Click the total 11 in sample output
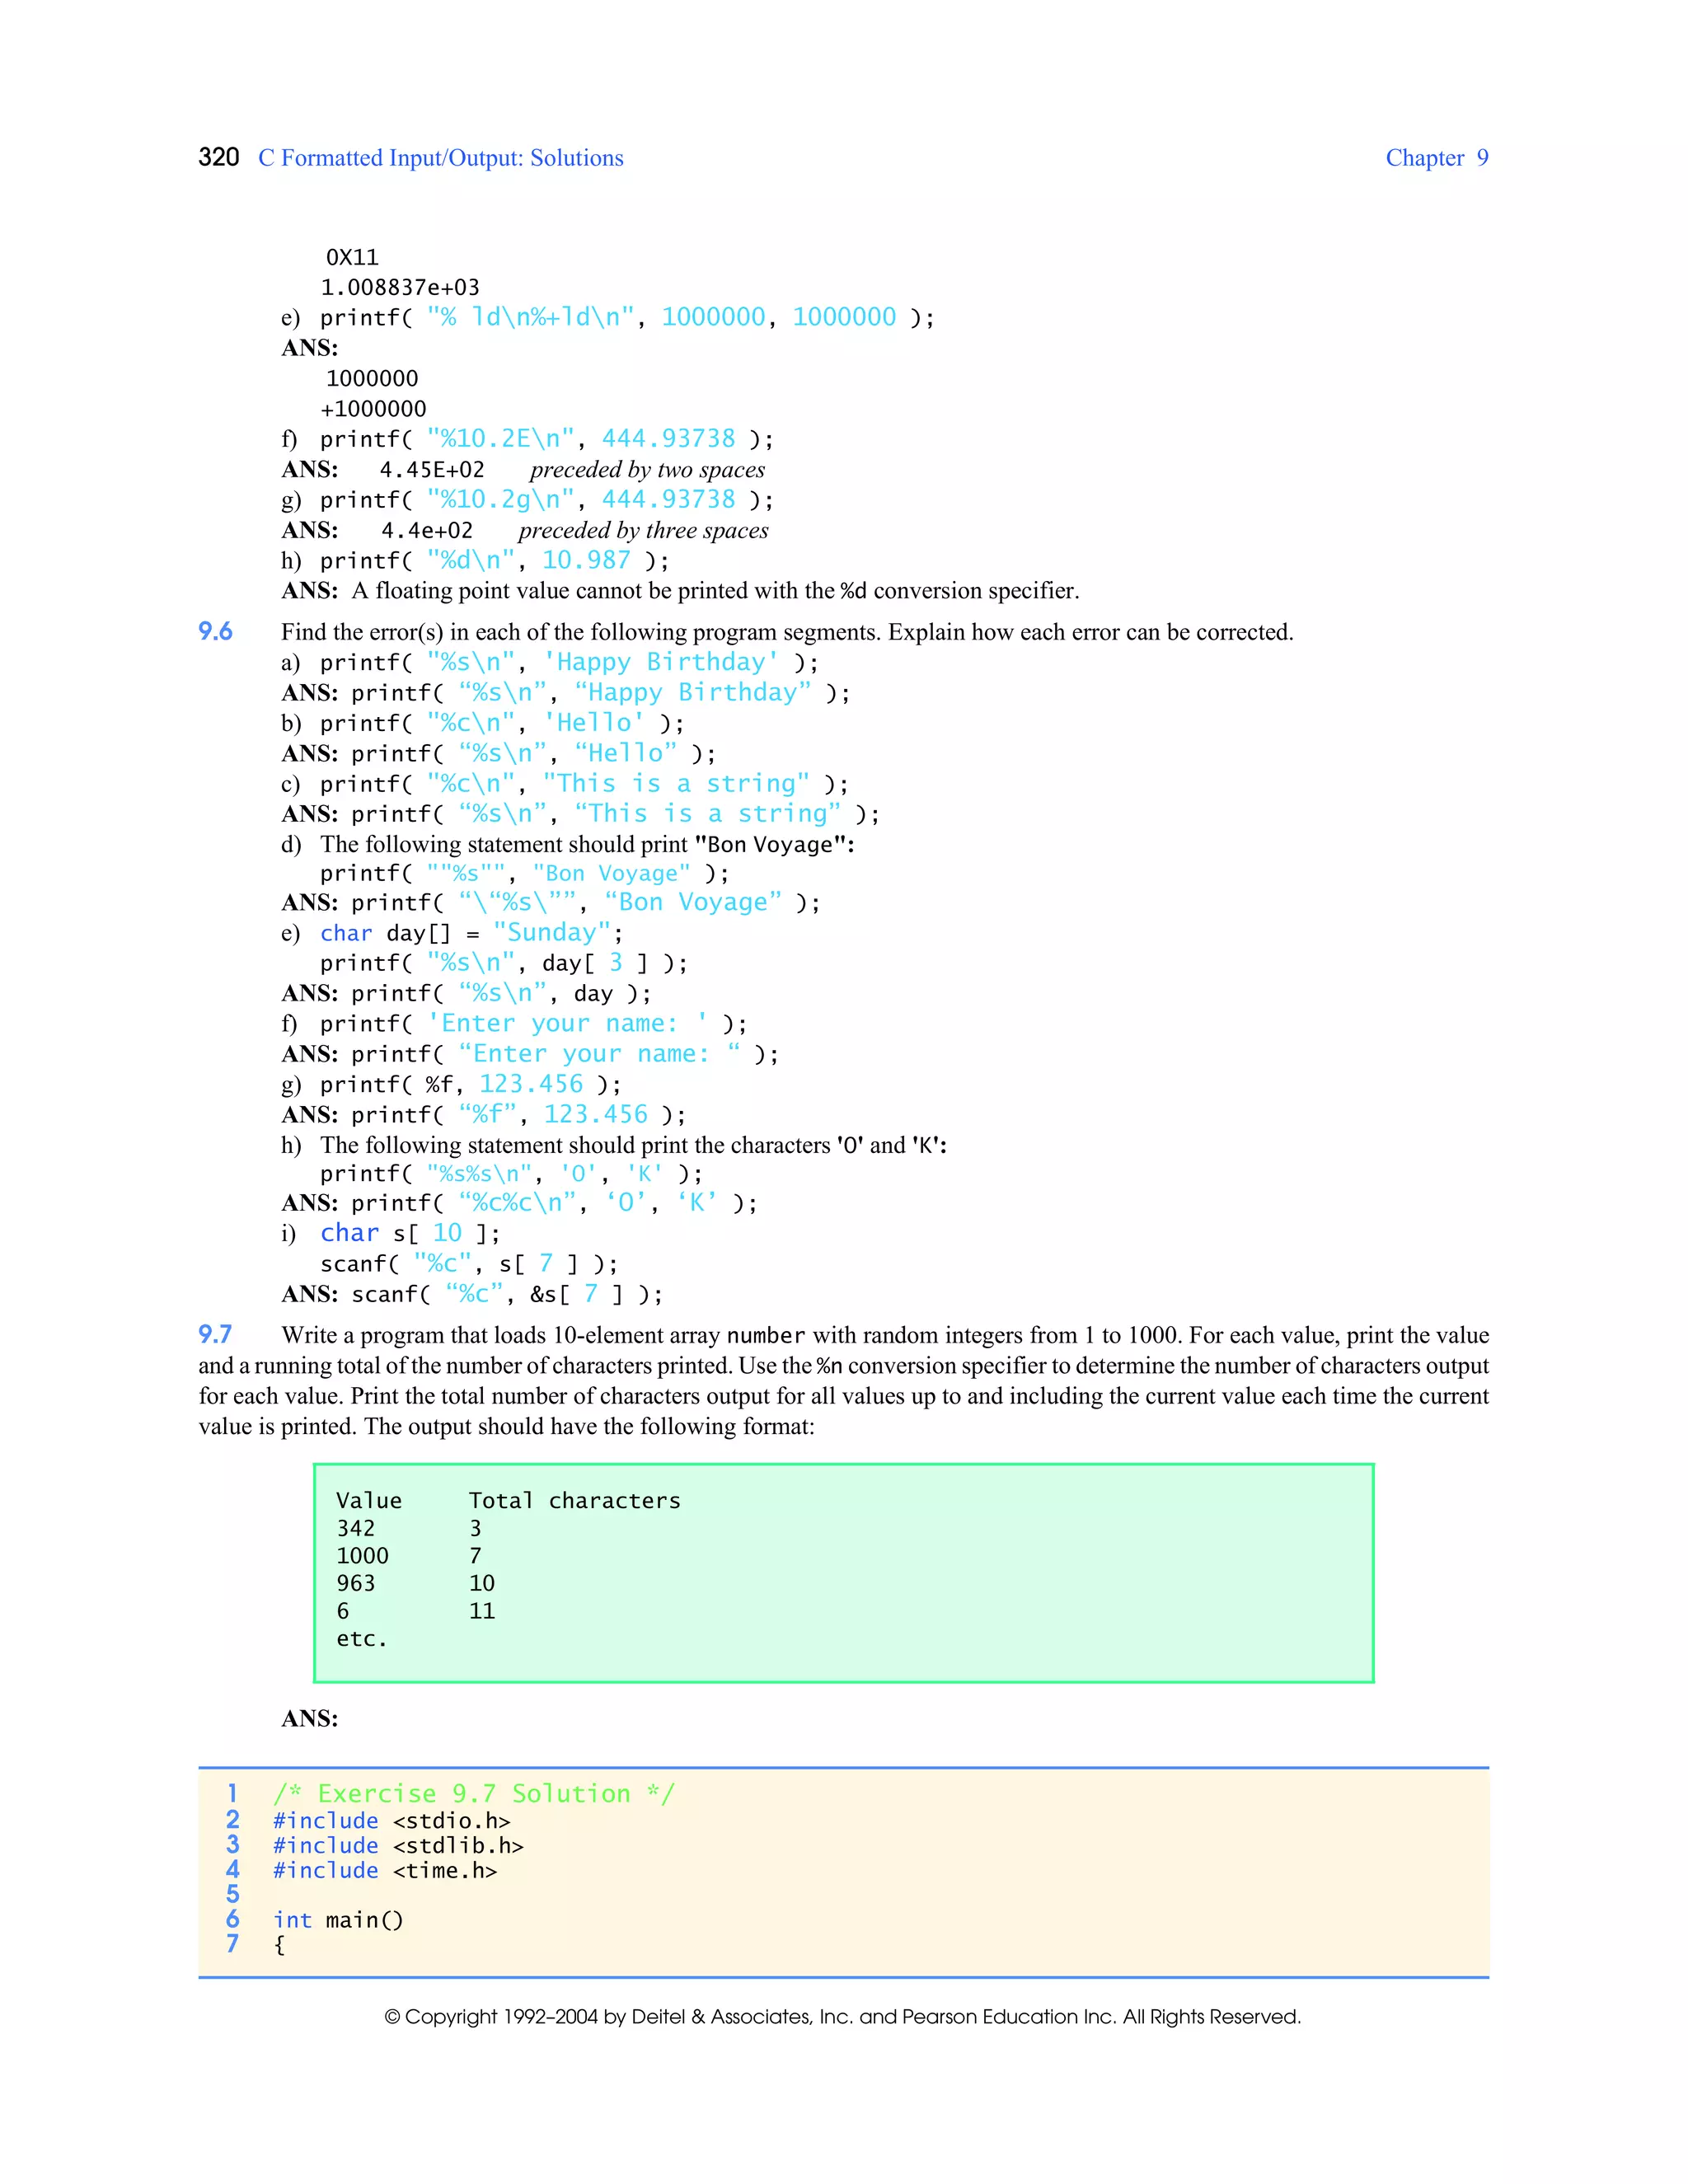The image size is (1688, 2184). [482, 1611]
